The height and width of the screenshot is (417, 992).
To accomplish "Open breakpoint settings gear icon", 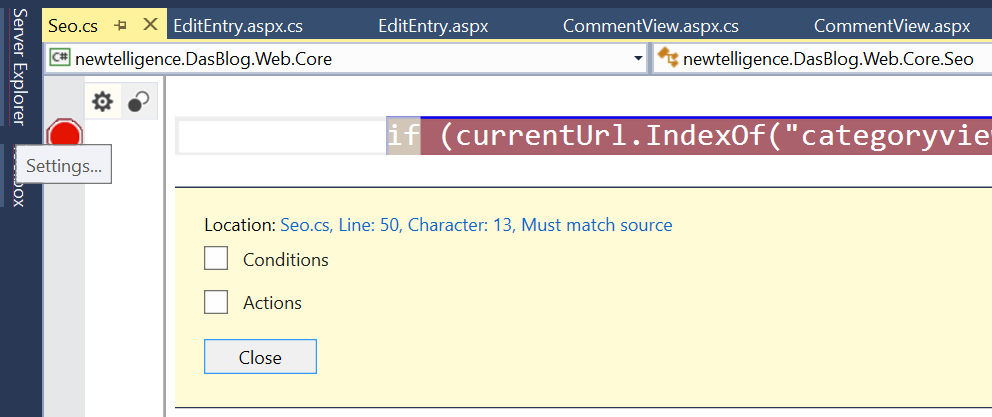I will [102, 101].
